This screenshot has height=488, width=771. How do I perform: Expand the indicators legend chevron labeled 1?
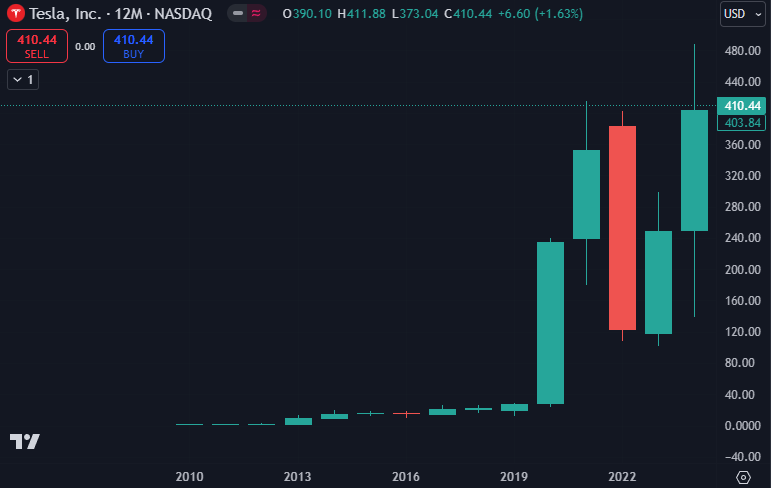[x=23, y=80]
